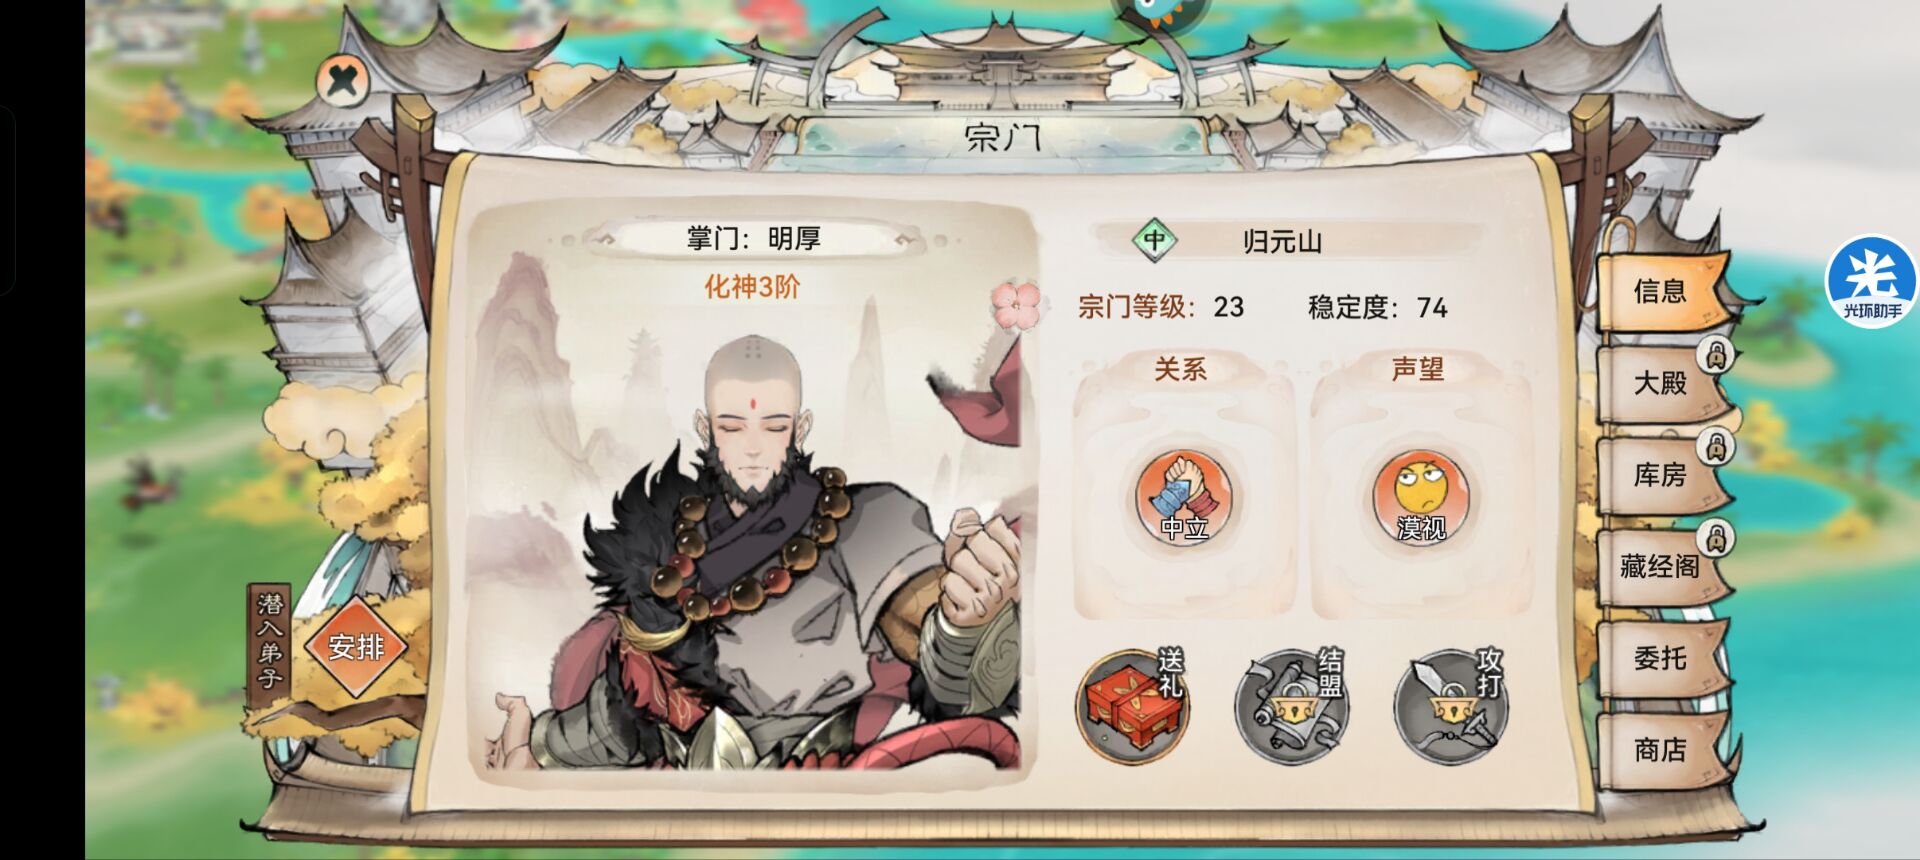Click the pink flower decoration icon
Screen dimensions: 1920x860
[1014, 304]
